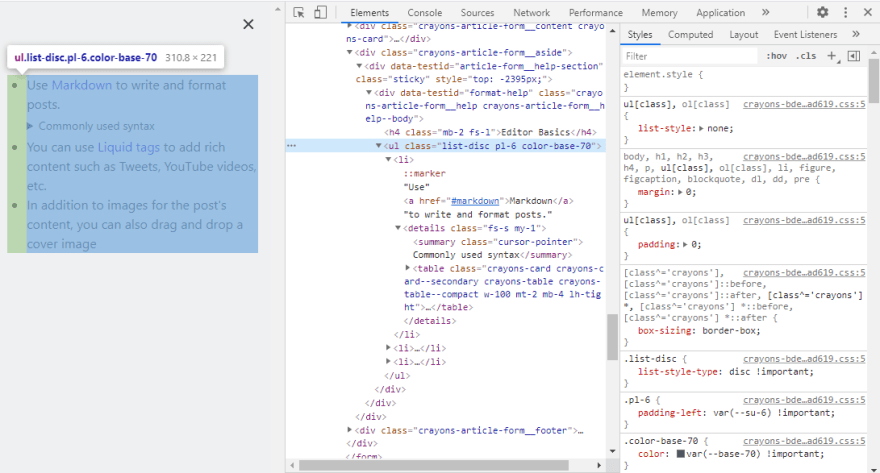The width and height of the screenshot is (880, 473).
Task: Click the list-style-type disc declaration
Action: tap(725, 372)
